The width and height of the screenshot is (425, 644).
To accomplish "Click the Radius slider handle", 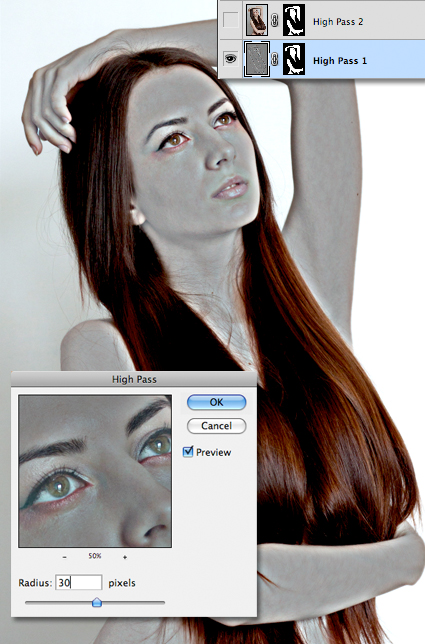I will [96, 603].
